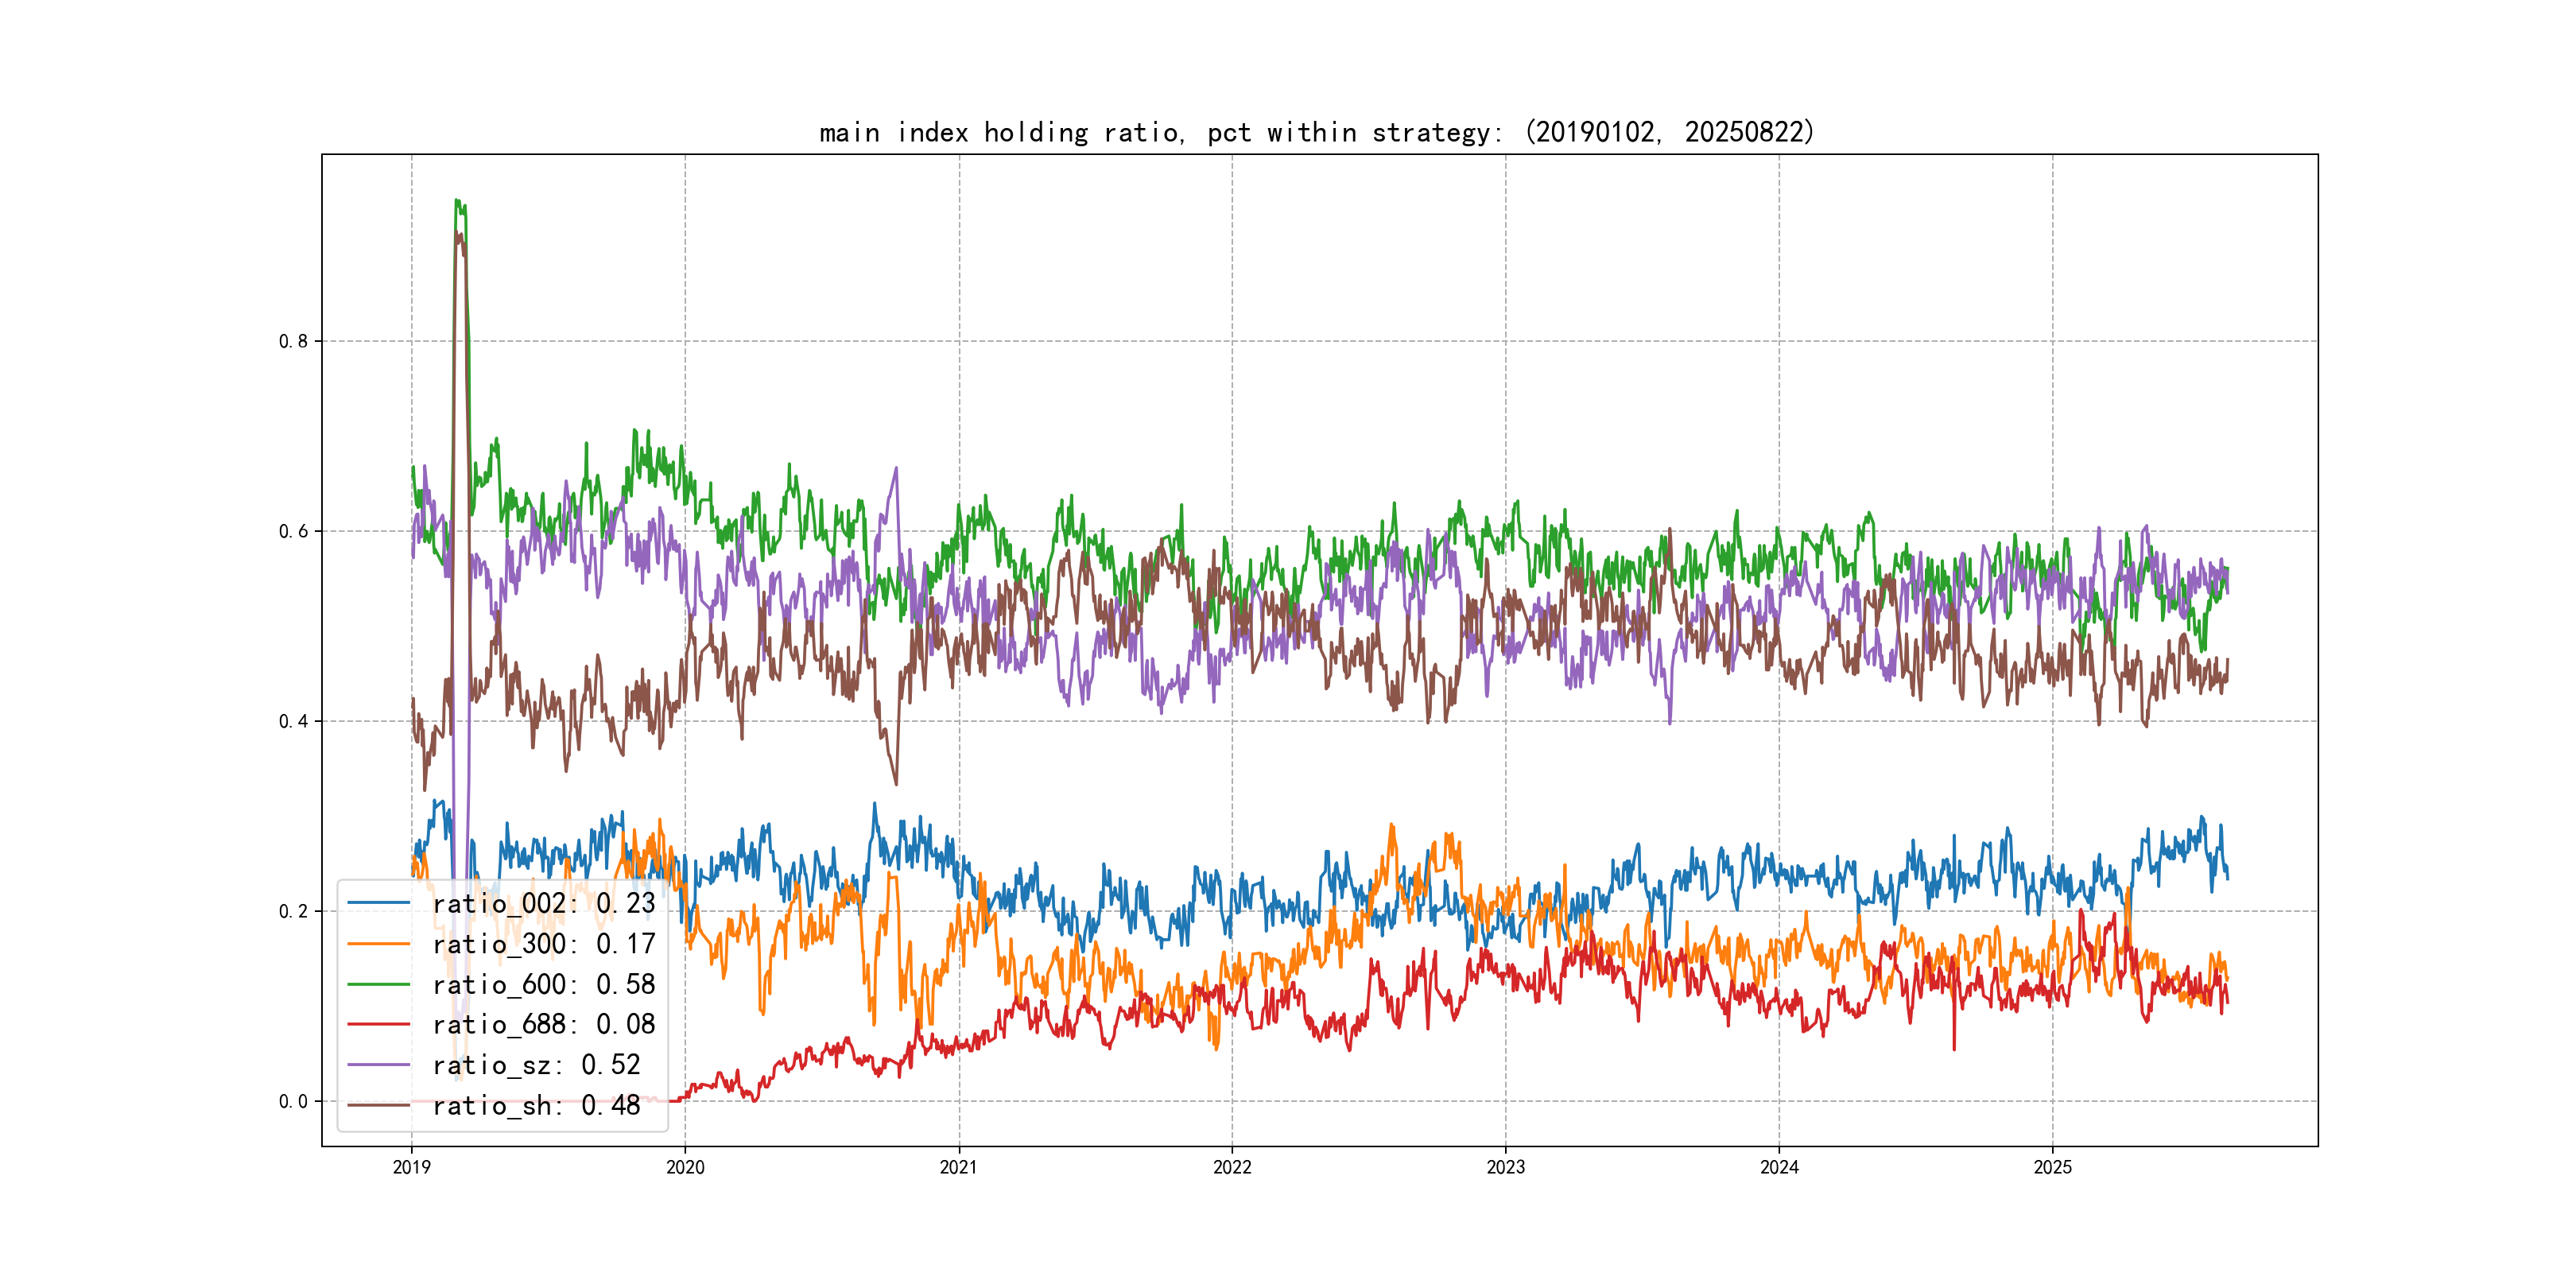This screenshot has height=1288, width=2576.
Task: Click the chart title text
Action: pyautogui.click(x=1316, y=132)
